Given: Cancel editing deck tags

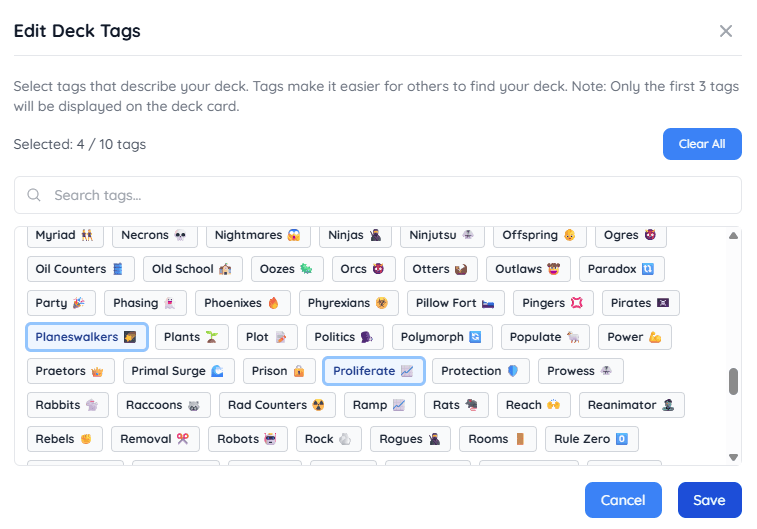Looking at the screenshot, I should (x=623, y=500).
